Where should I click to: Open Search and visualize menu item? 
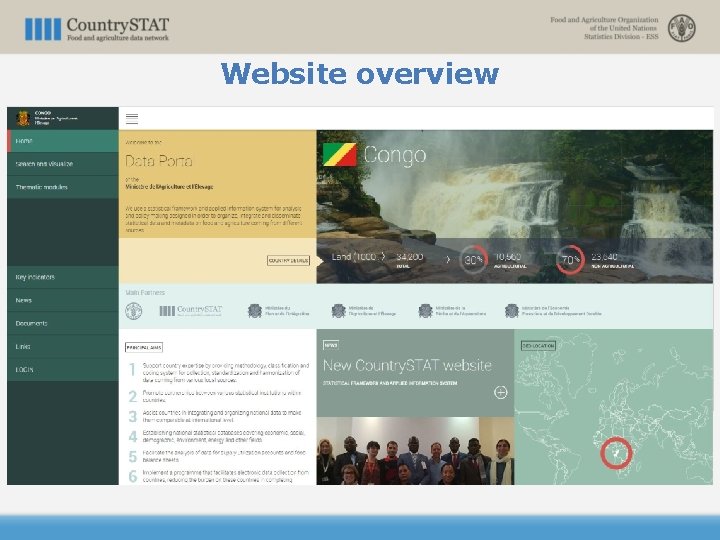pos(63,164)
